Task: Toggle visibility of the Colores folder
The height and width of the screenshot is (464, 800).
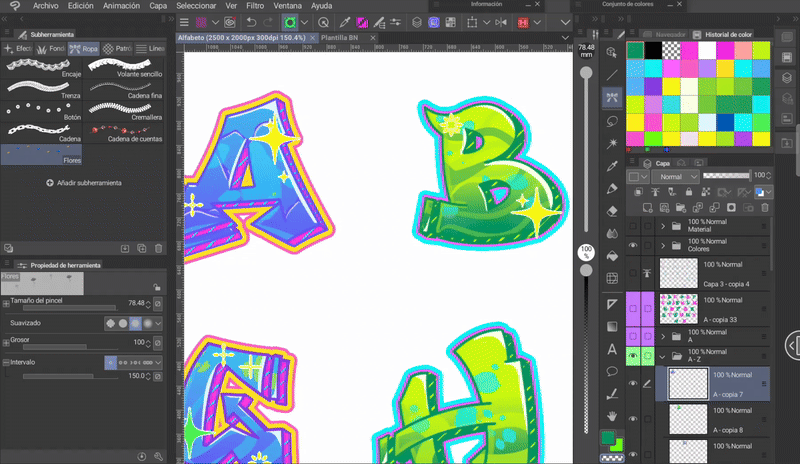Action: (x=632, y=246)
